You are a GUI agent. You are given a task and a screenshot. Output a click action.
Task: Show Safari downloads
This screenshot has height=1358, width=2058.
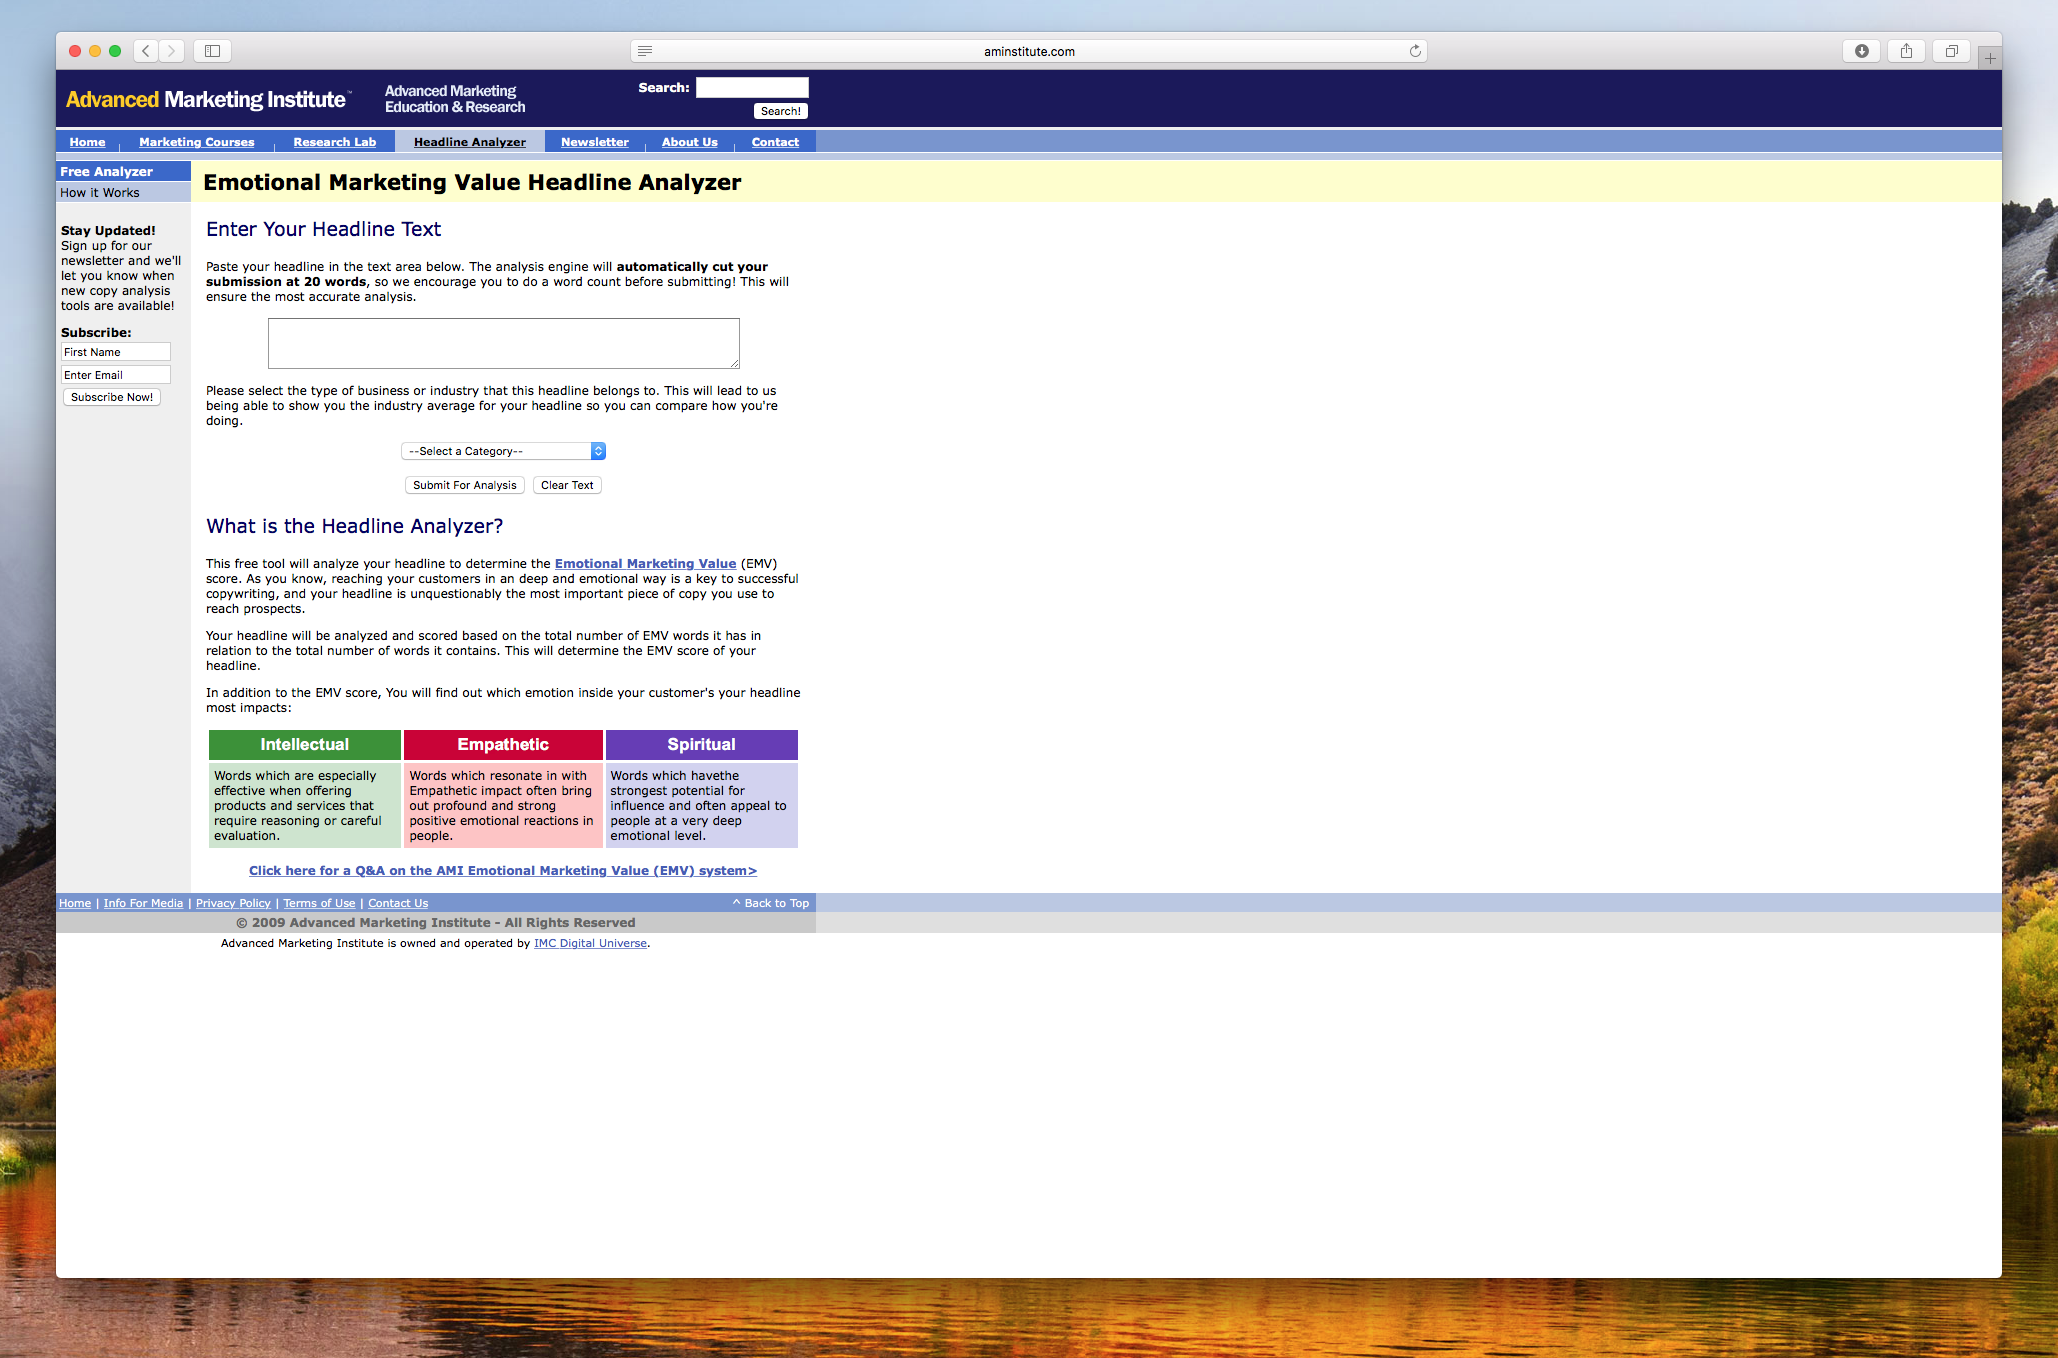(1861, 51)
